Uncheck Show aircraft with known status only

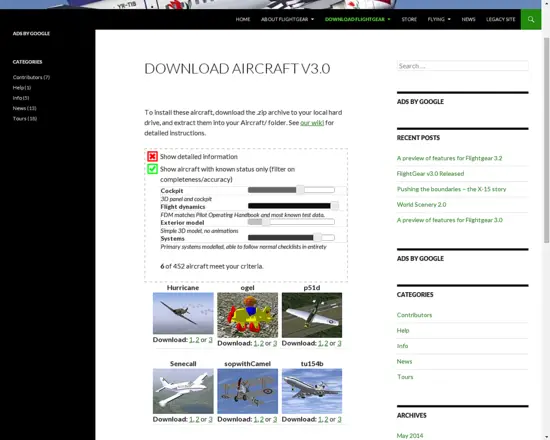click(x=152, y=169)
